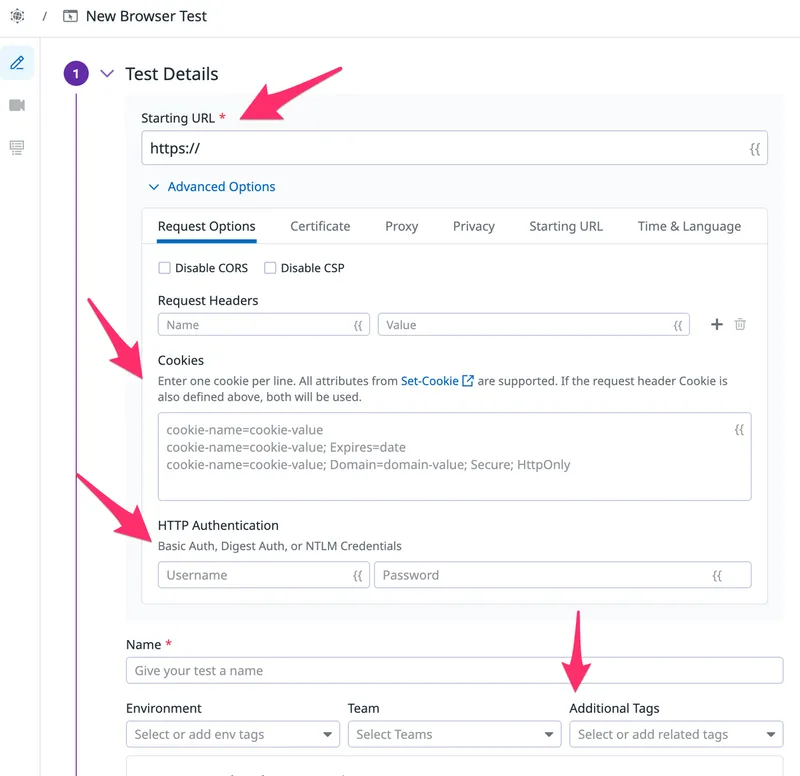This screenshot has width=800, height=776.
Task: Add a request header with plus icon
Action: tap(716, 325)
